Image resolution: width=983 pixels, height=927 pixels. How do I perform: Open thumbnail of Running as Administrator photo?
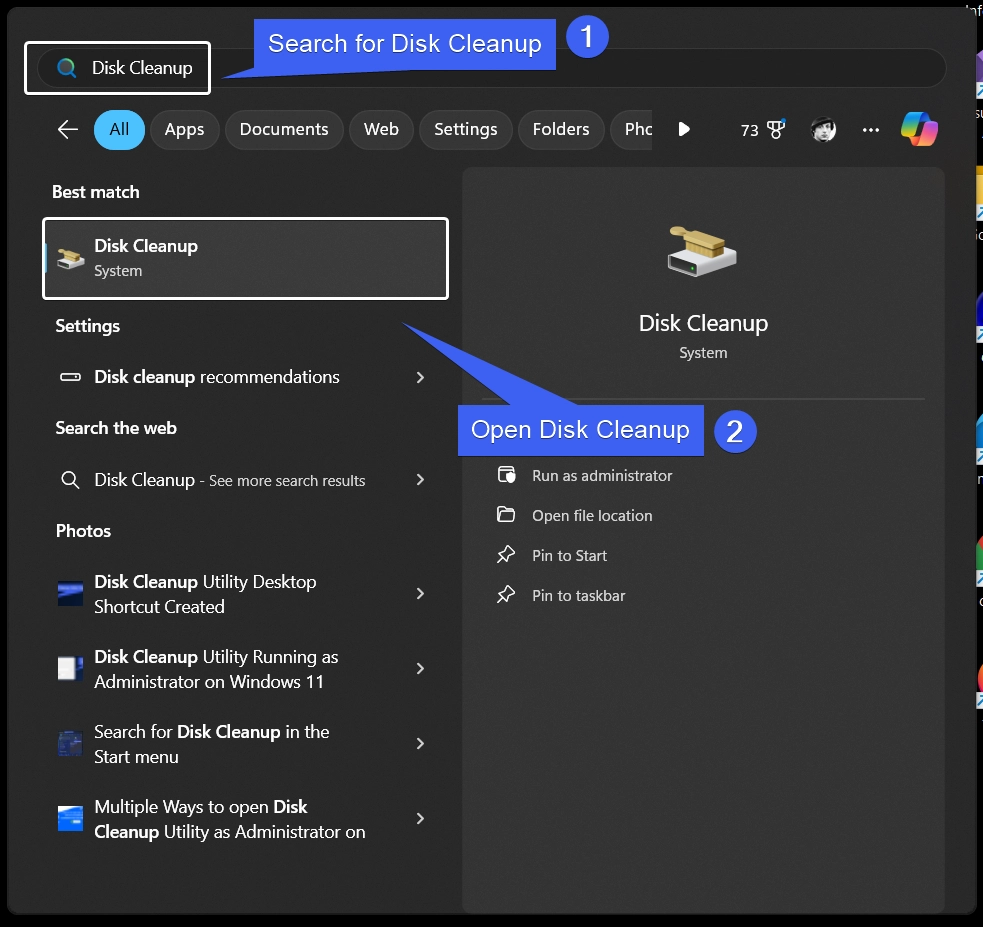(70, 668)
